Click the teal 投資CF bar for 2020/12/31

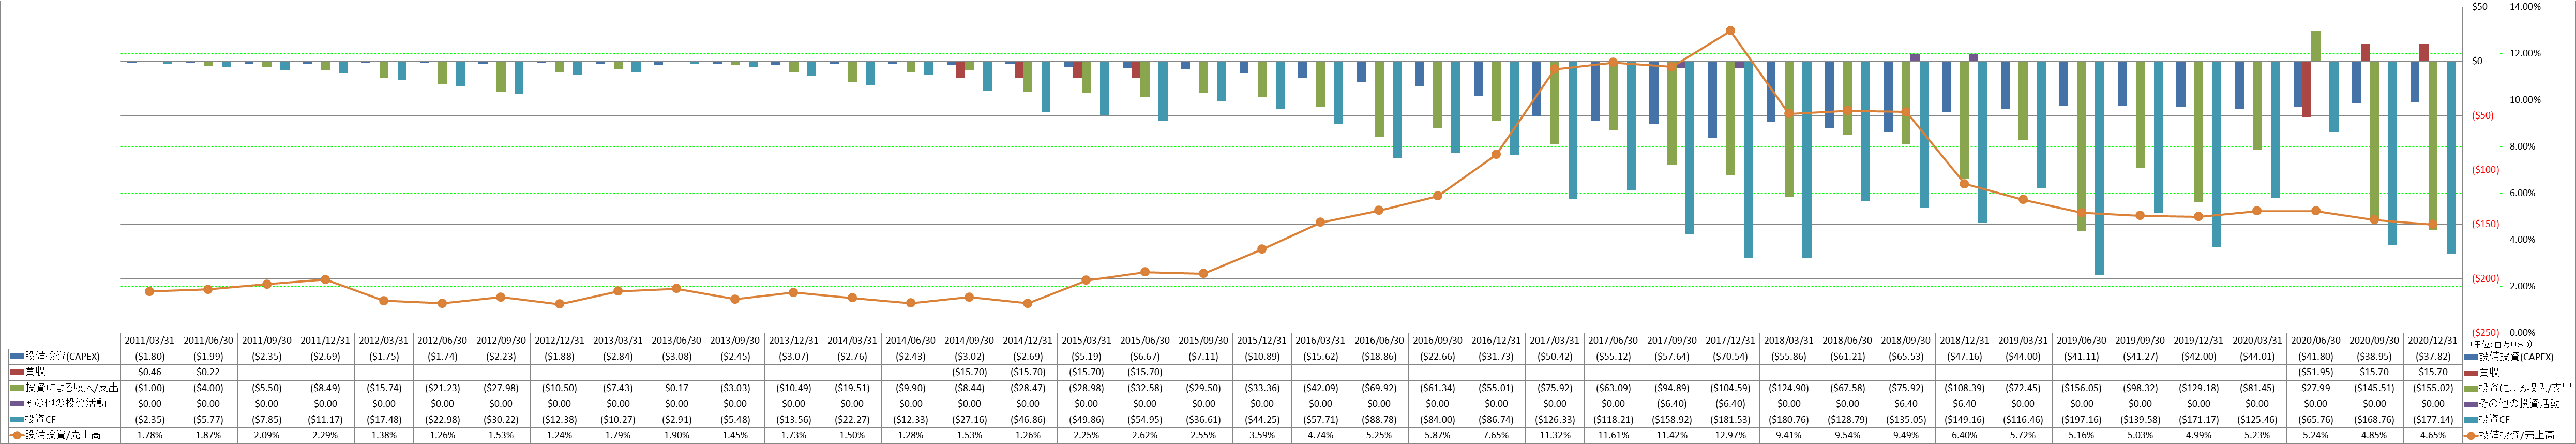click(x=2452, y=158)
